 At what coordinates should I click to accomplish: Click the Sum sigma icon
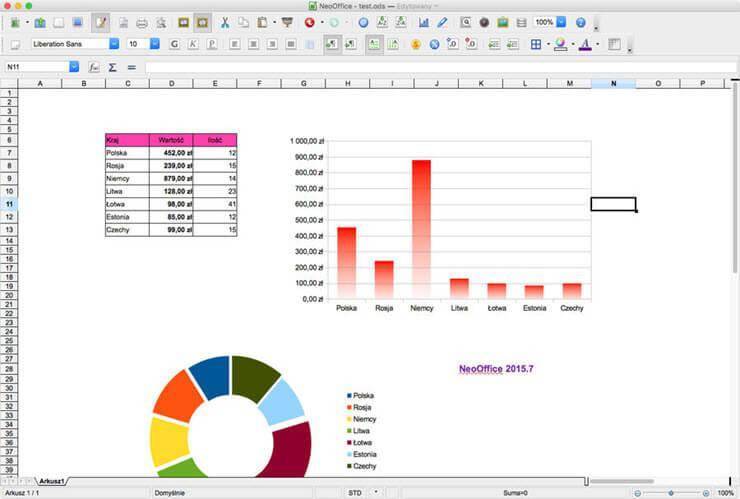coord(112,67)
